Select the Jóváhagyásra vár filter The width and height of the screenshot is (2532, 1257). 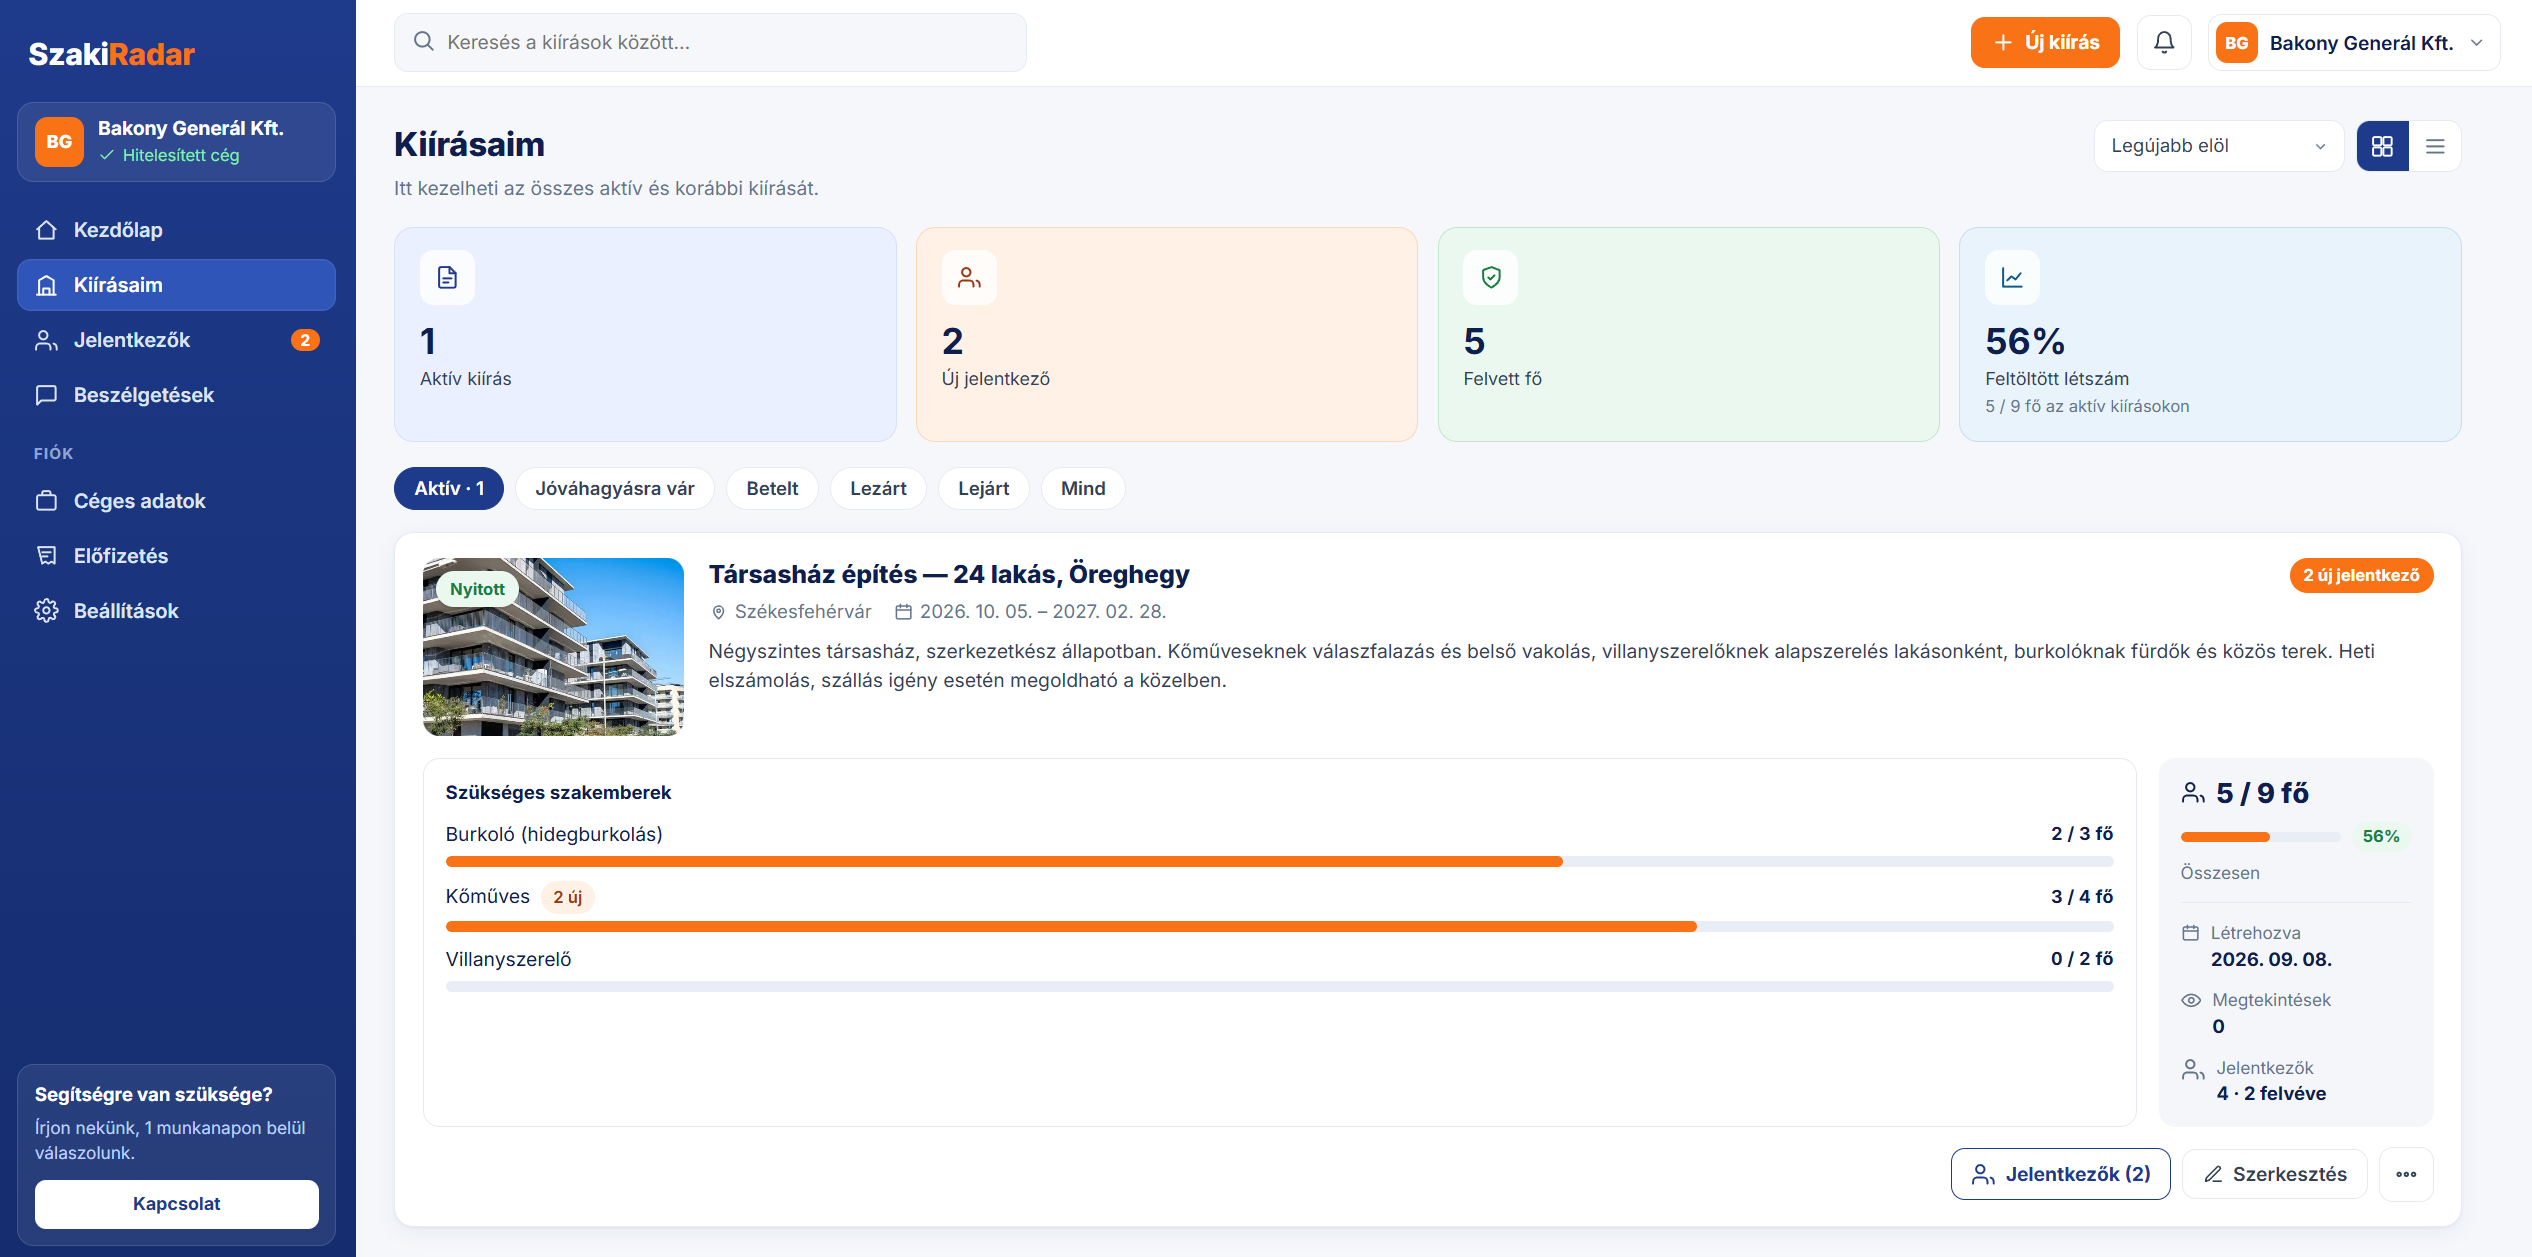click(615, 489)
